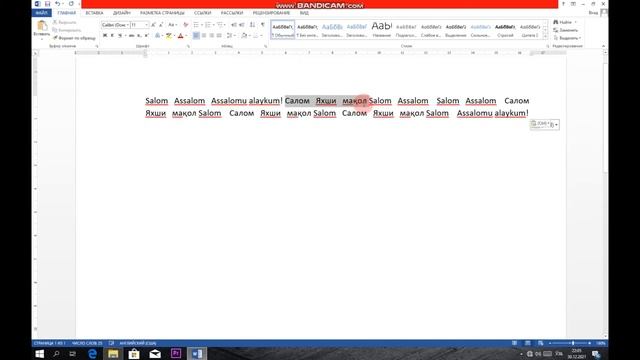Open the ФАЙЛ (File) tab
The width and height of the screenshot is (640, 360).
pos(41,13)
